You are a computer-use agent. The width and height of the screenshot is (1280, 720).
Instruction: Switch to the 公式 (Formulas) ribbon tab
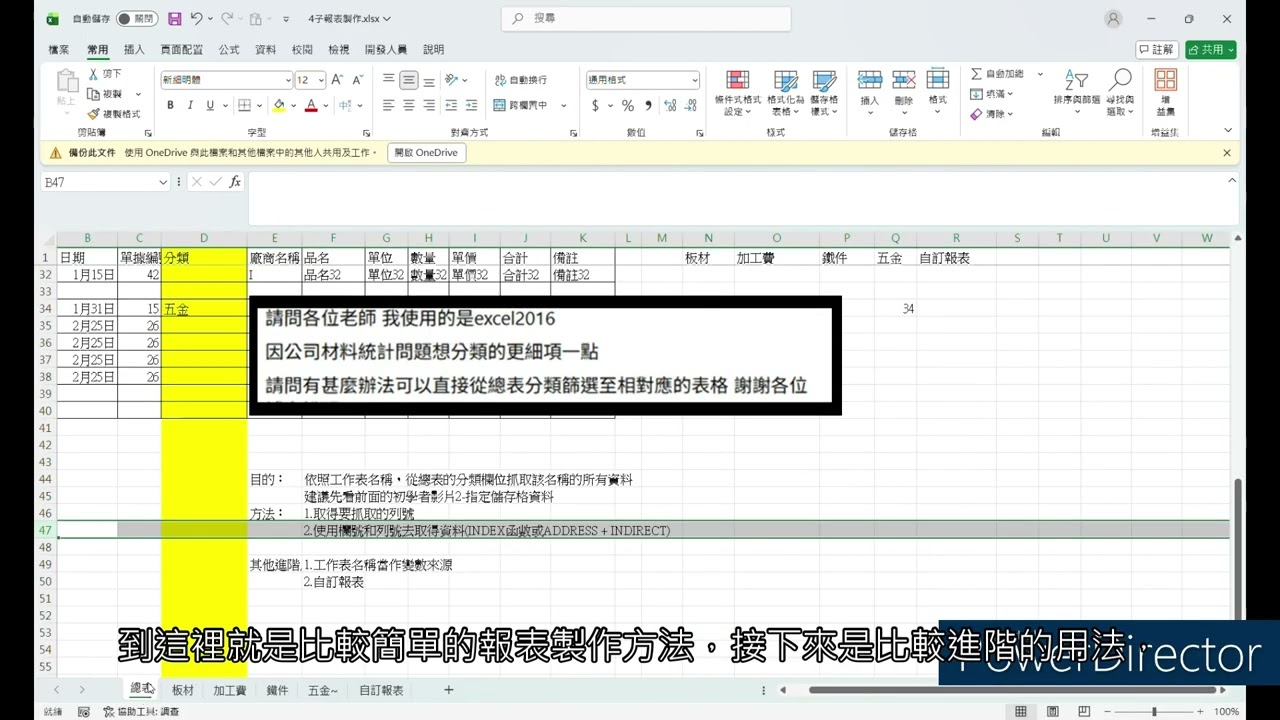[x=229, y=49]
